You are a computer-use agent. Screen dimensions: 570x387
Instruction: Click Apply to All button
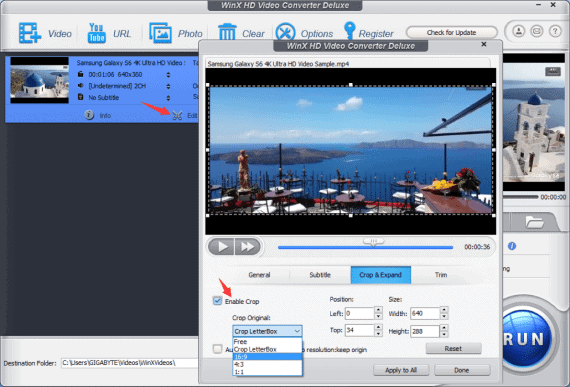click(401, 370)
